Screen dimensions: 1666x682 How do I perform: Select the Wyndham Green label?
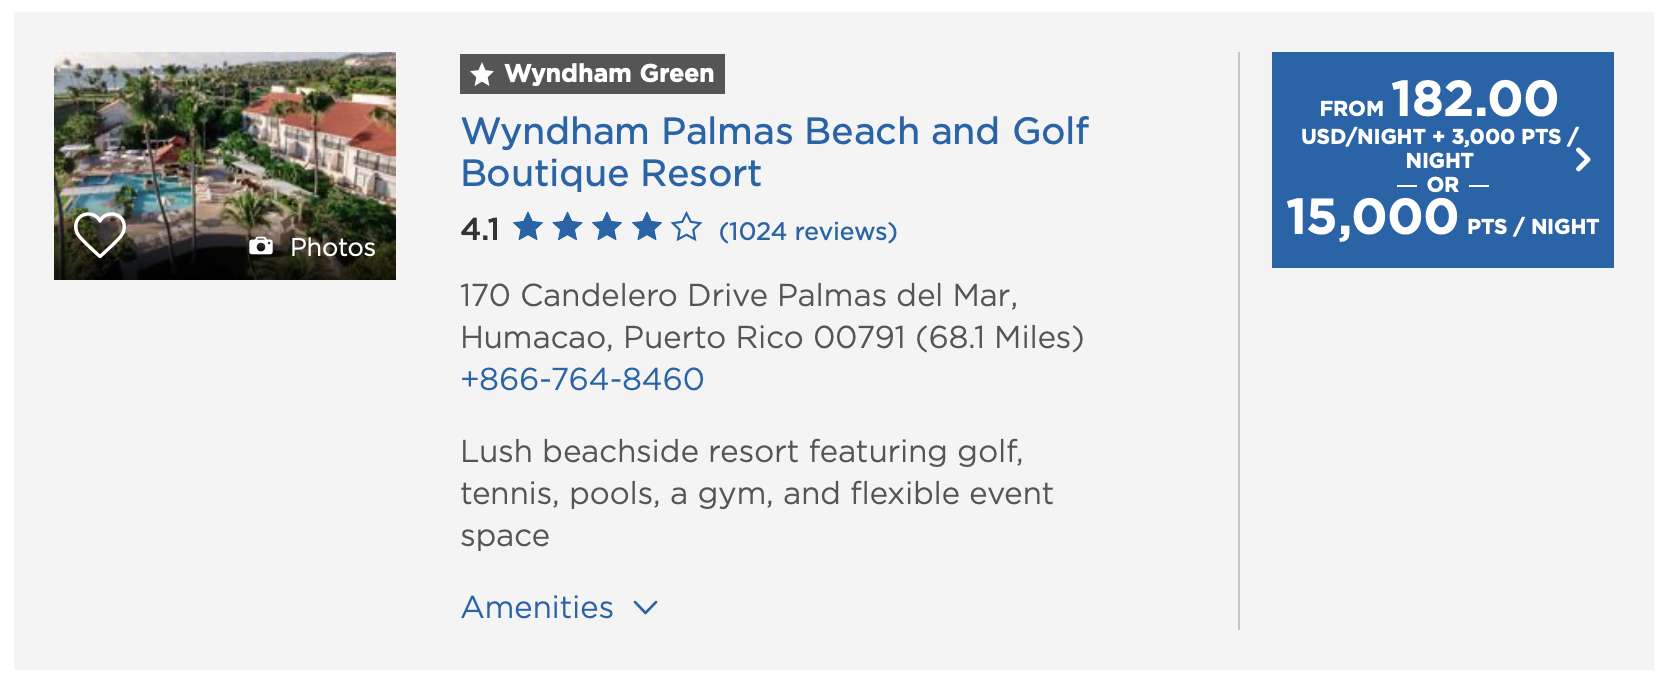pyautogui.click(x=610, y=72)
